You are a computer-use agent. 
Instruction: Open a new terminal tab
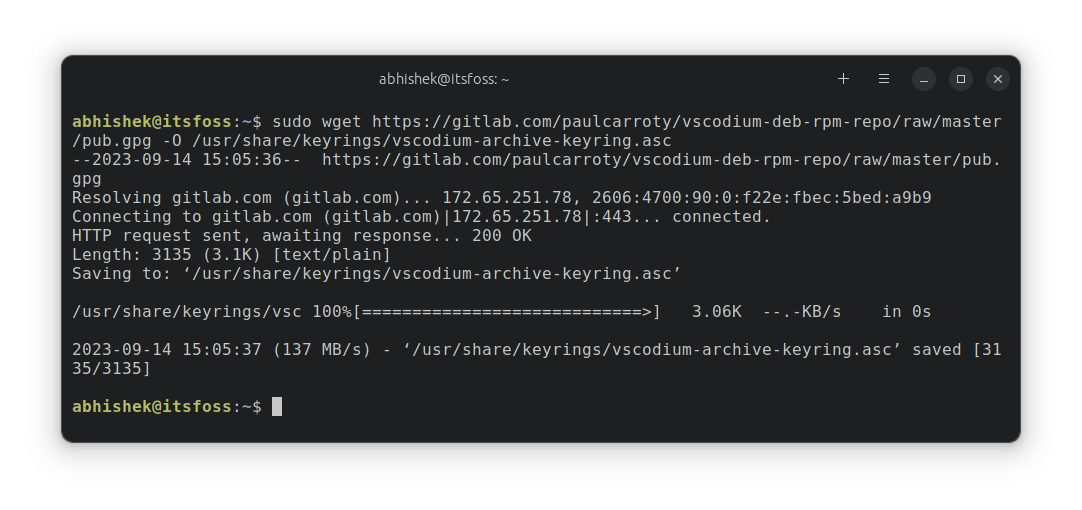point(843,78)
